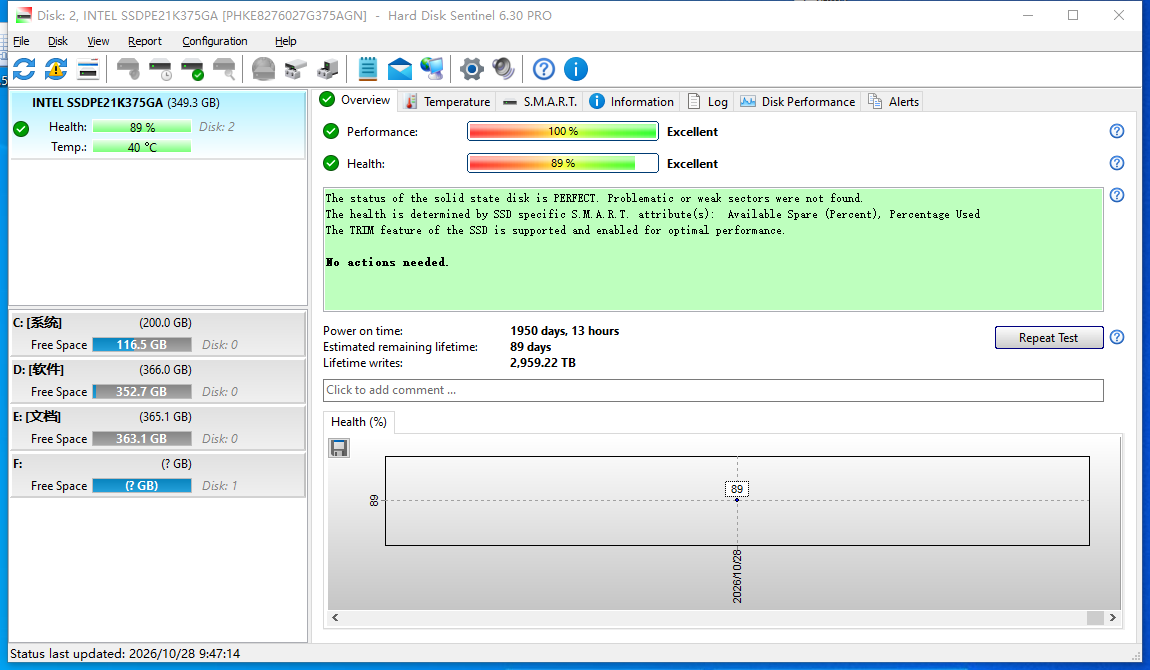The image size is (1150, 670).
Task: Switch to the S.M.A.R.T. tab
Action: pos(541,102)
